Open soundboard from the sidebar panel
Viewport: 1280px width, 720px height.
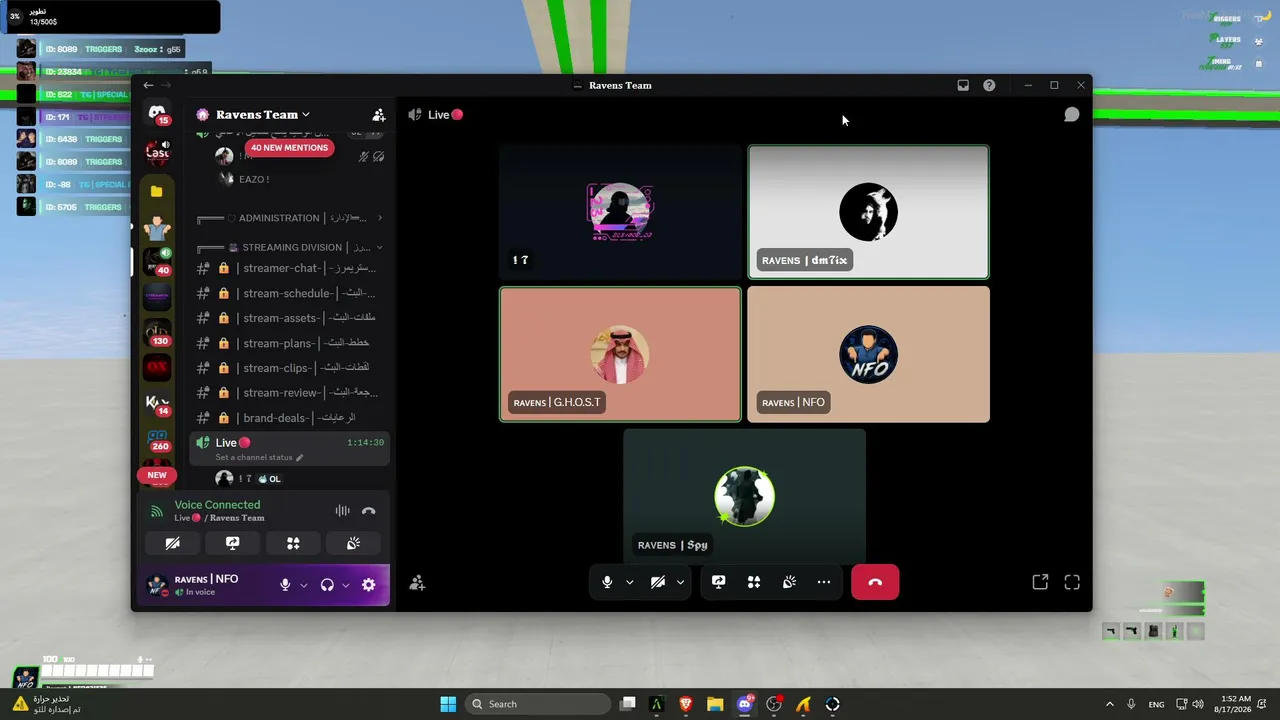[353, 543]
